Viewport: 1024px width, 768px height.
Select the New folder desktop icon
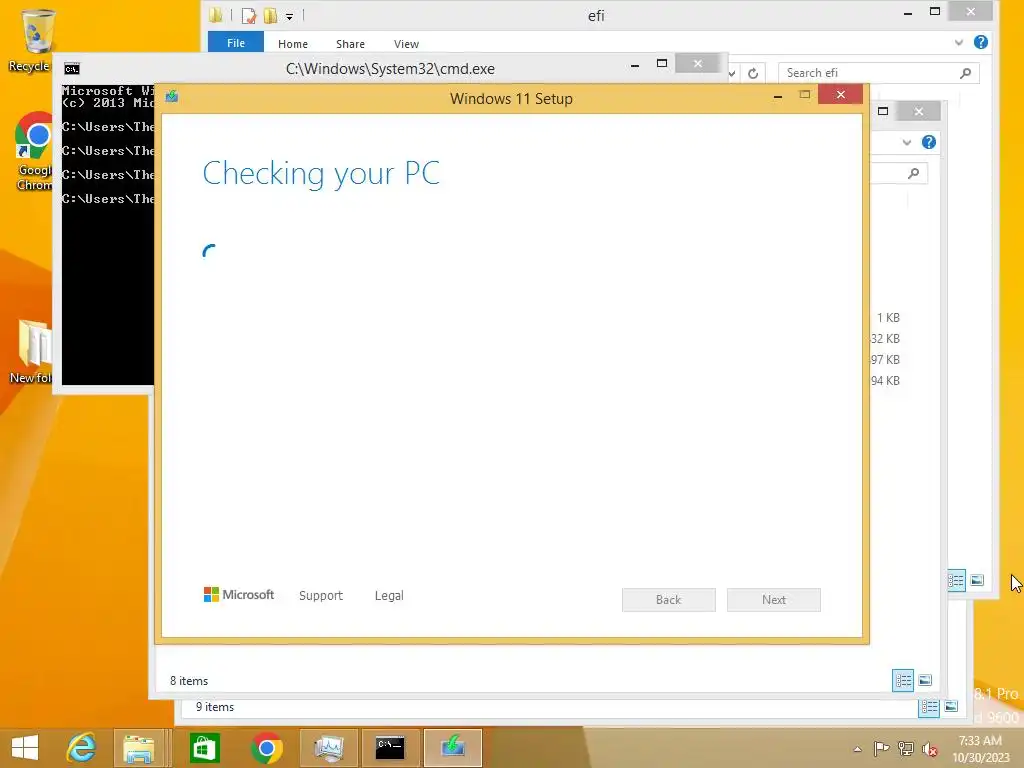pyautogui.click(x=31, y=351)
